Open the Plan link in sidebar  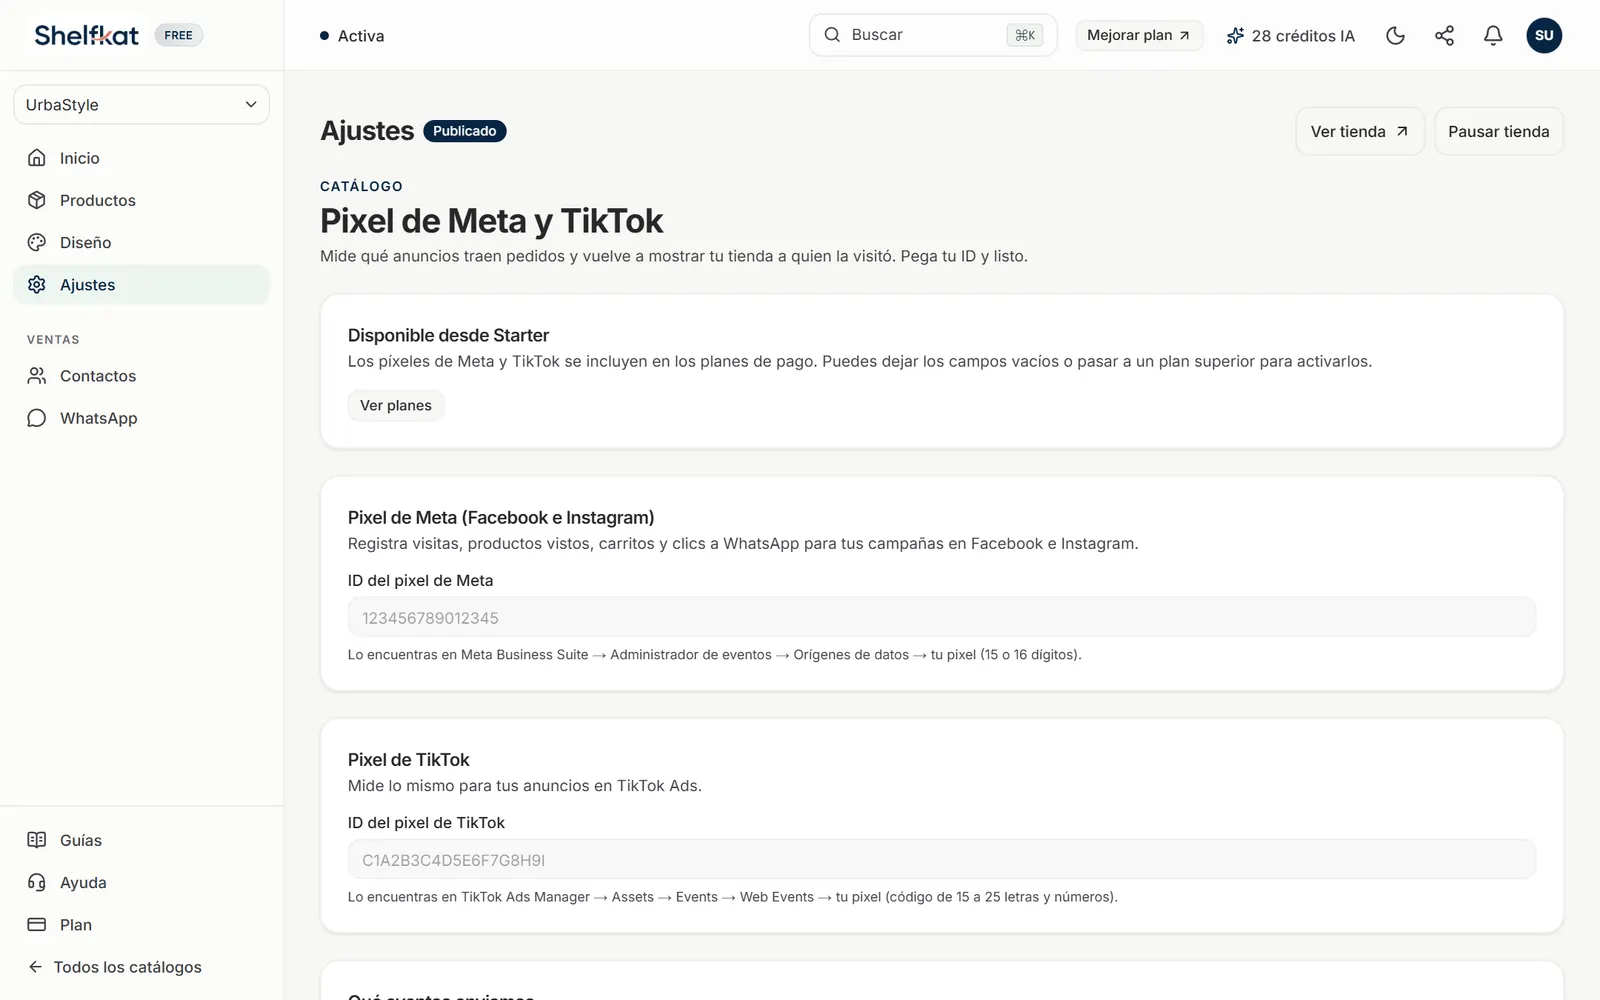coord(141,925)
